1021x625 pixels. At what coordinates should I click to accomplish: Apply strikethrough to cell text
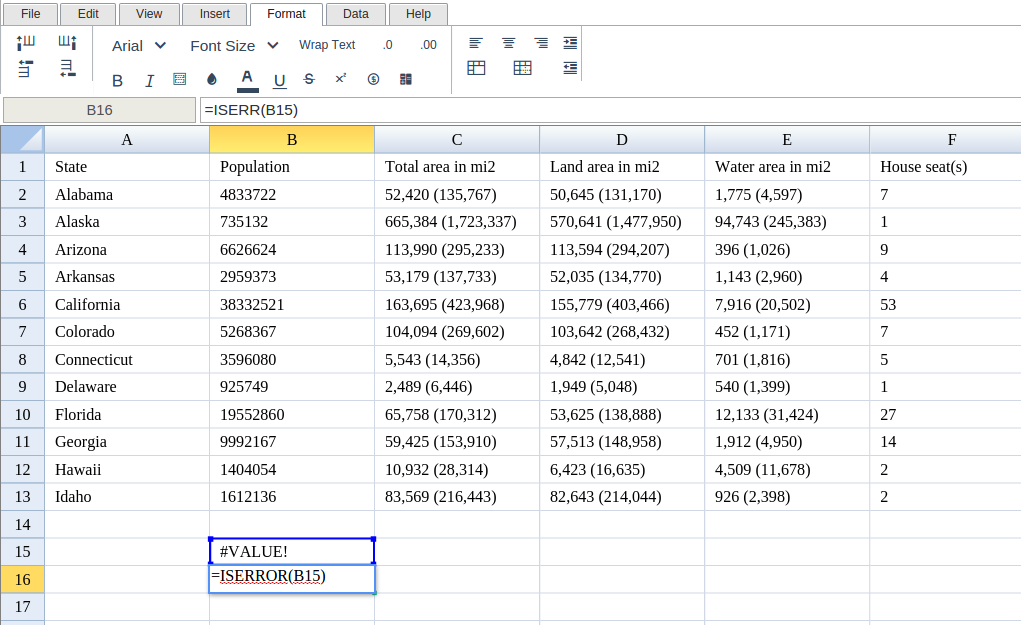pos(309,79)
